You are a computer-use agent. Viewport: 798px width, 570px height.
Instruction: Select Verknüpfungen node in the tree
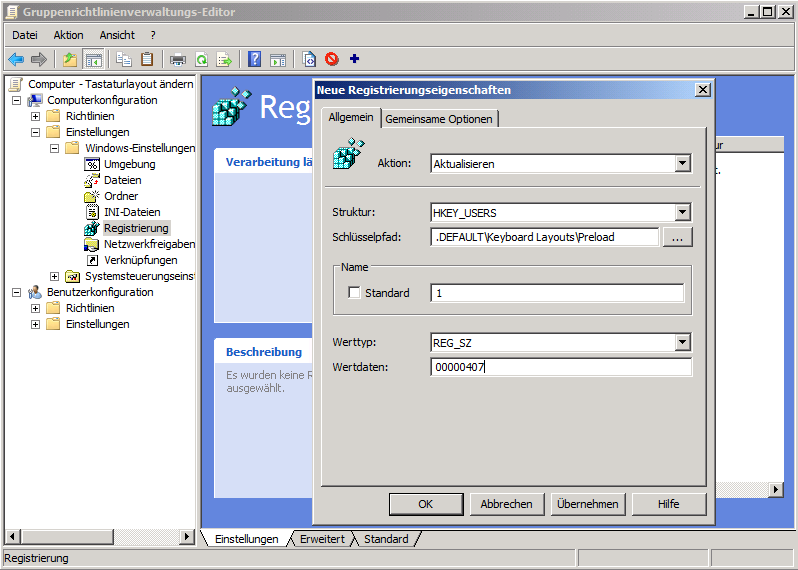click(140, 260)
